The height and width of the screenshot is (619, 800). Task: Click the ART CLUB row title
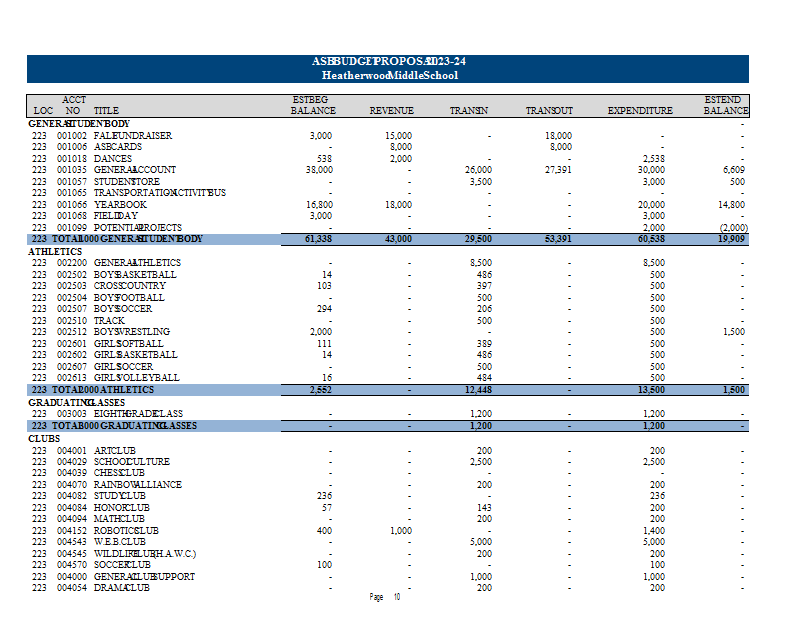click(115, 451)
